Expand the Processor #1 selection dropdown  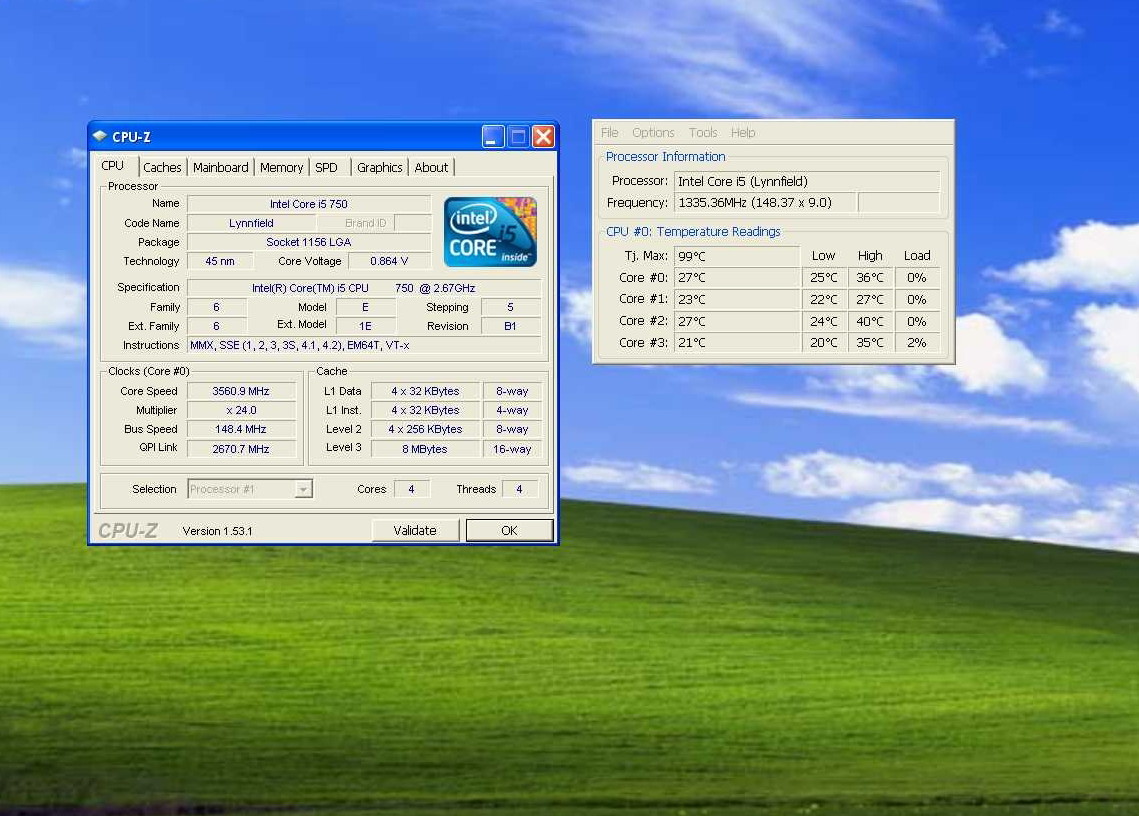pos(304,489)
